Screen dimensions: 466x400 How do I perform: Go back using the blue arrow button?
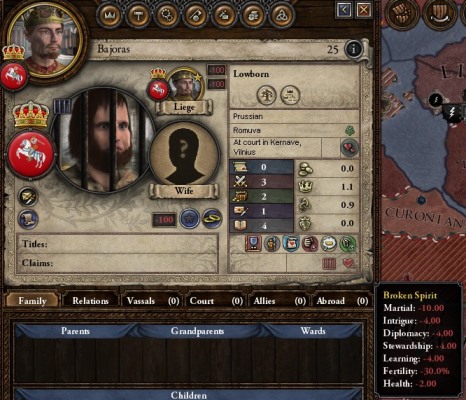(x=344, y=10)
